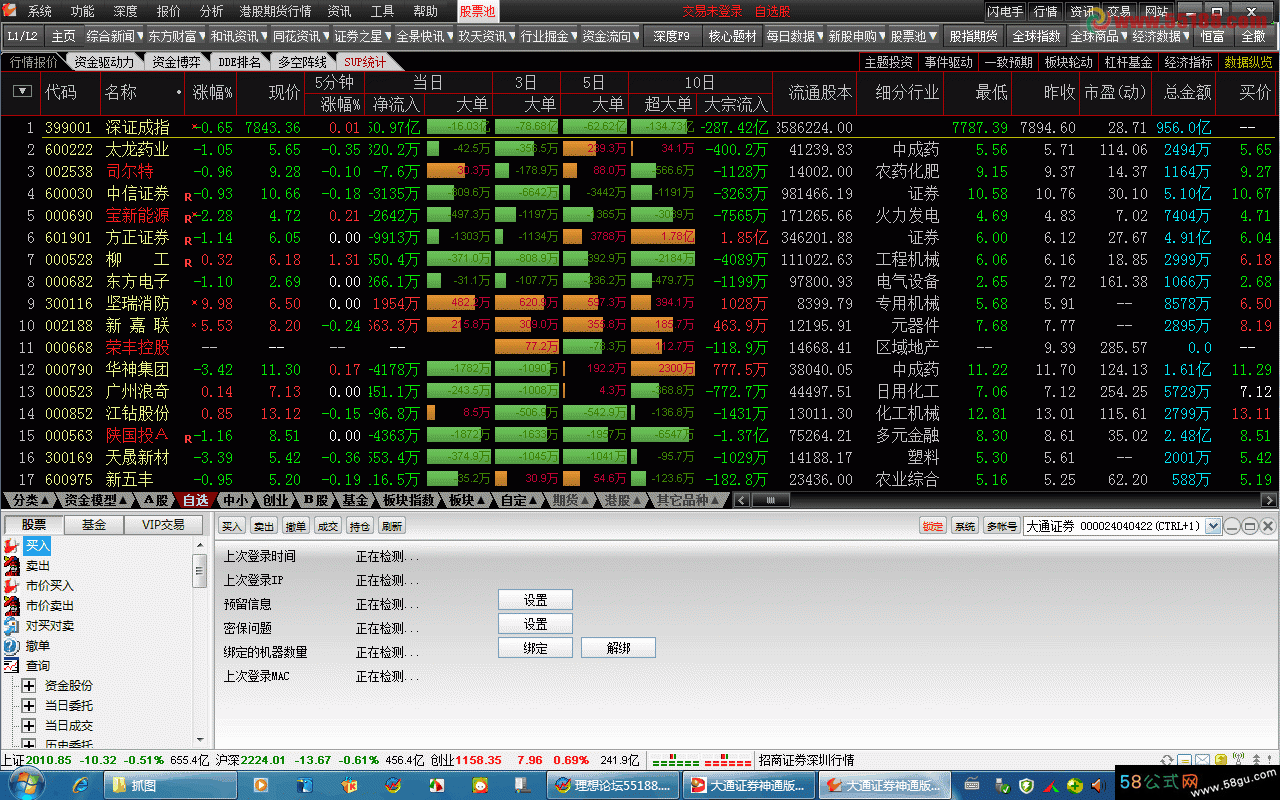Click the refresh arrows icon in status bar
Screen dimensions: 1280x800
coord(1167,761)
